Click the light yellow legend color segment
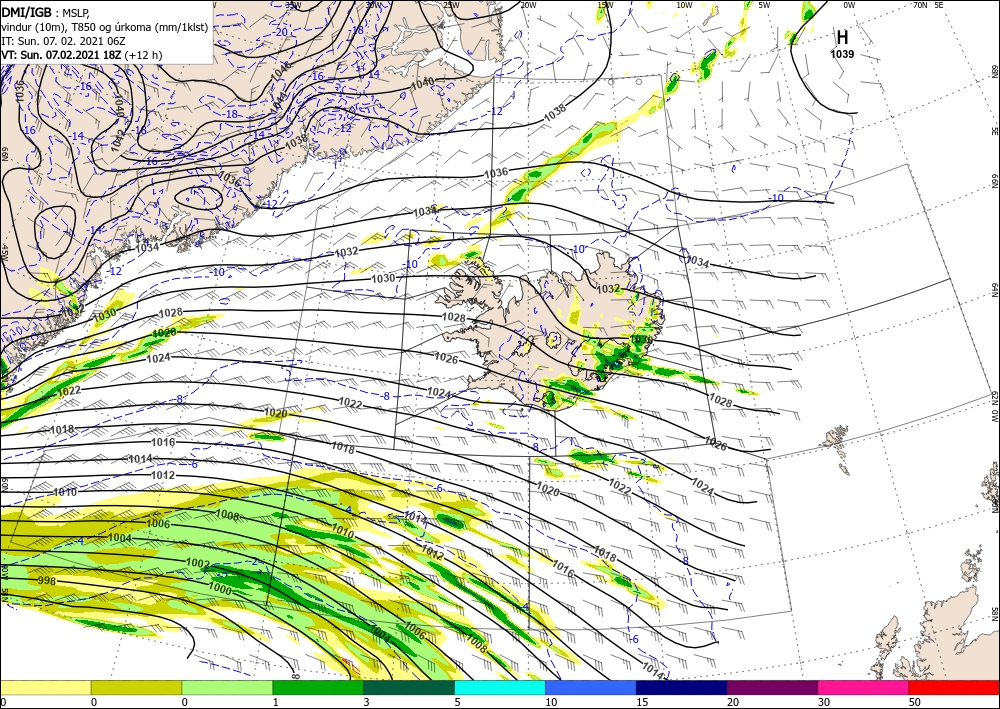 [45, 687]
